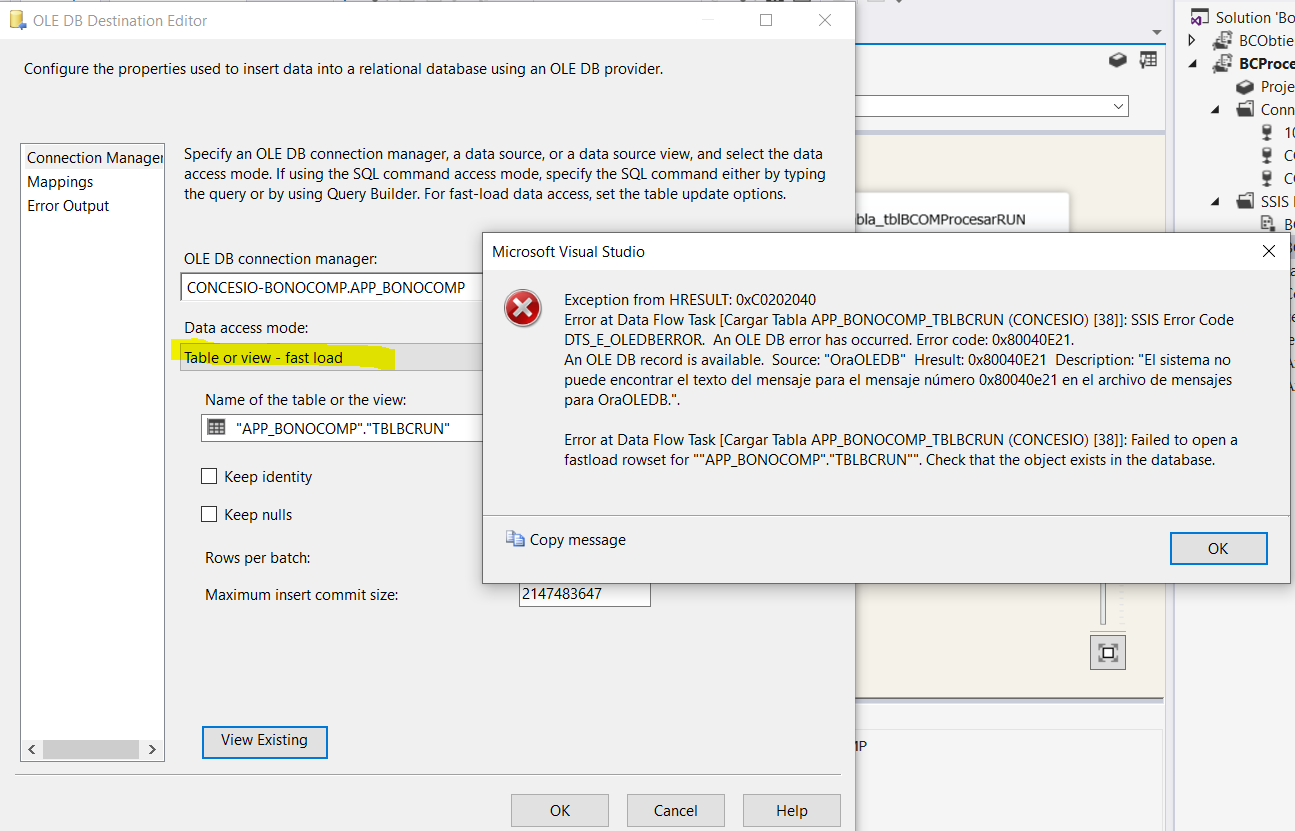Click Help in OLE DB Destination Editor
The image size is (1295, 831).
click(791, 811)
